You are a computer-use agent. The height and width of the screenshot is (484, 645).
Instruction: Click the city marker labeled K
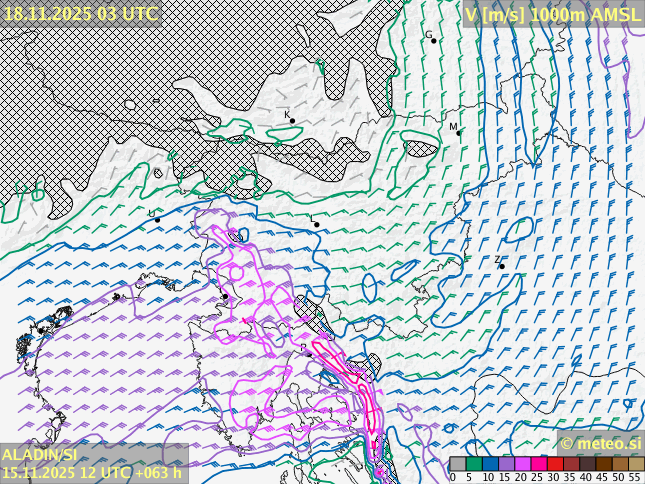tap(292, 121)
